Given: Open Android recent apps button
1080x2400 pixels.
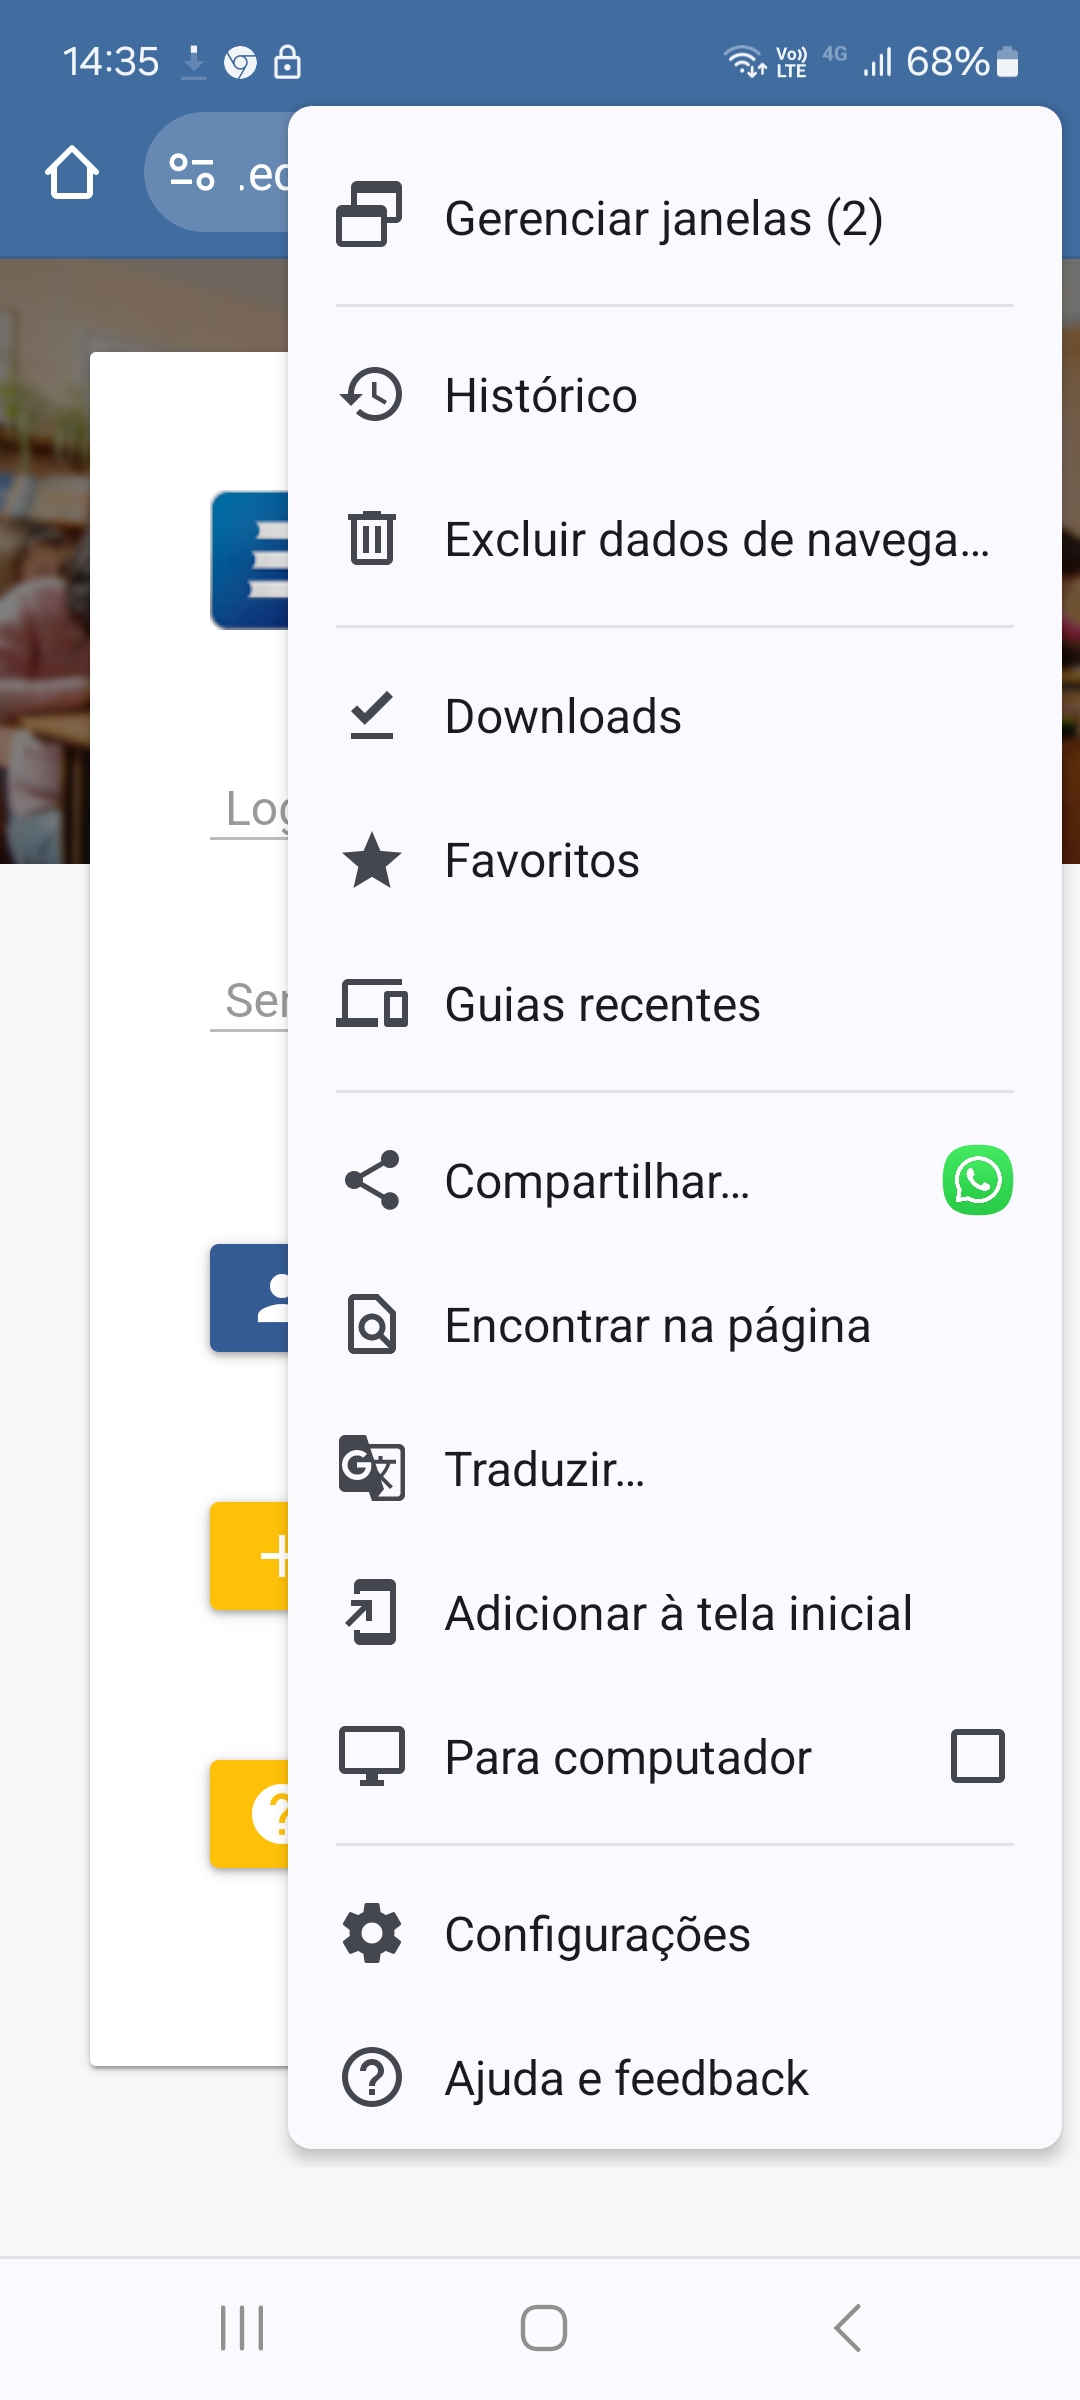Looking at the screenshot, I should (242, 2328).
